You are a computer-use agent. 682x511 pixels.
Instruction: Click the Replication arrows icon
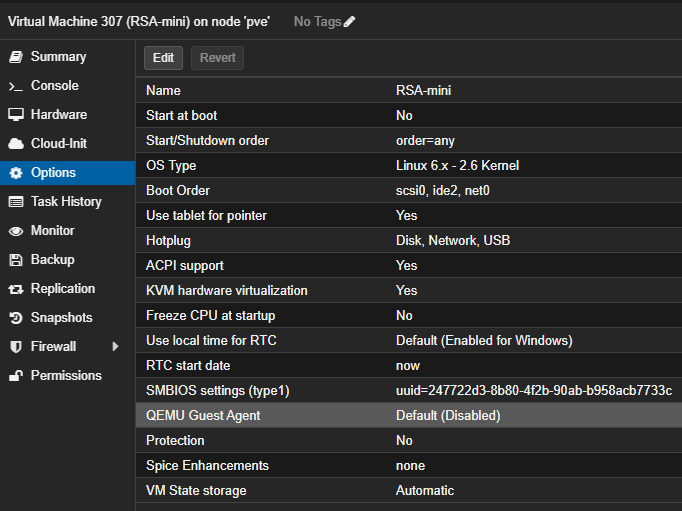tap(15, 289)
